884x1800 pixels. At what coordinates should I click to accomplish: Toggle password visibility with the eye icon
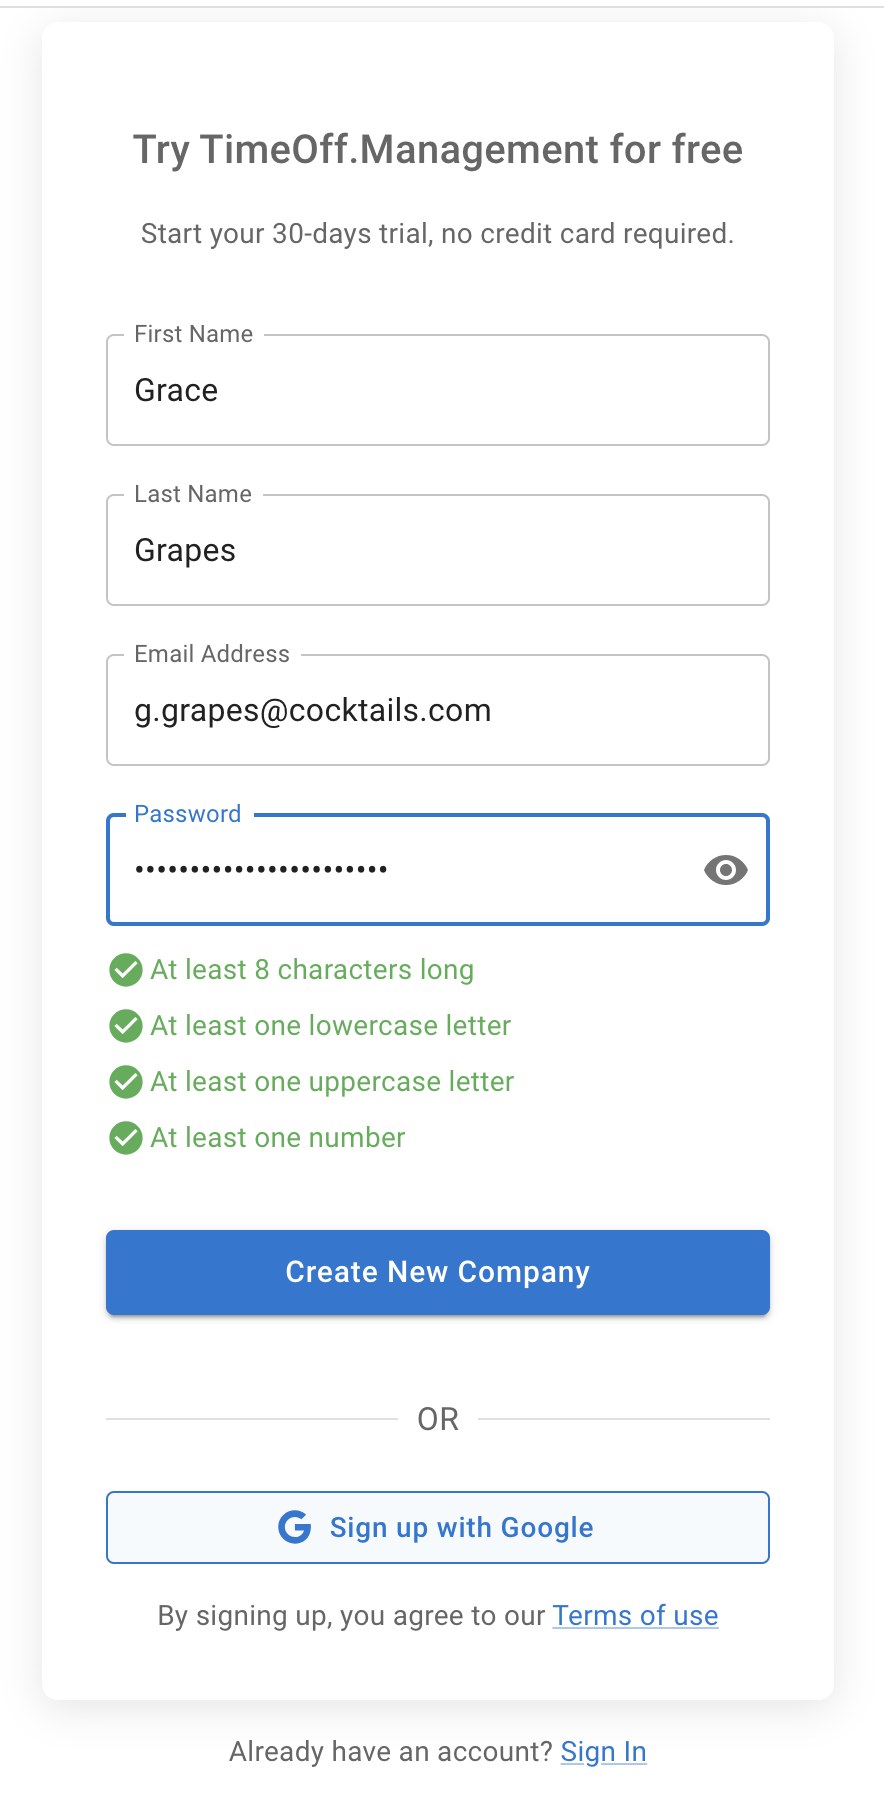click(x=725, y=870)
